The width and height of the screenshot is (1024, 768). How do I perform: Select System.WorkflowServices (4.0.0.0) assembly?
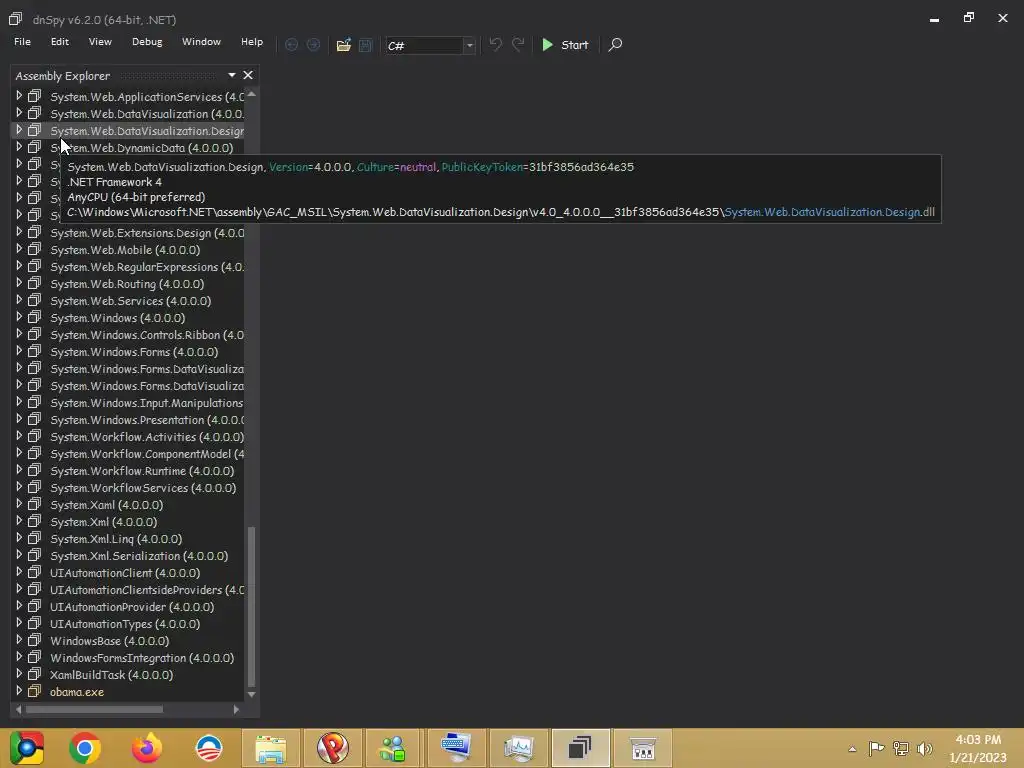(143, 488)
